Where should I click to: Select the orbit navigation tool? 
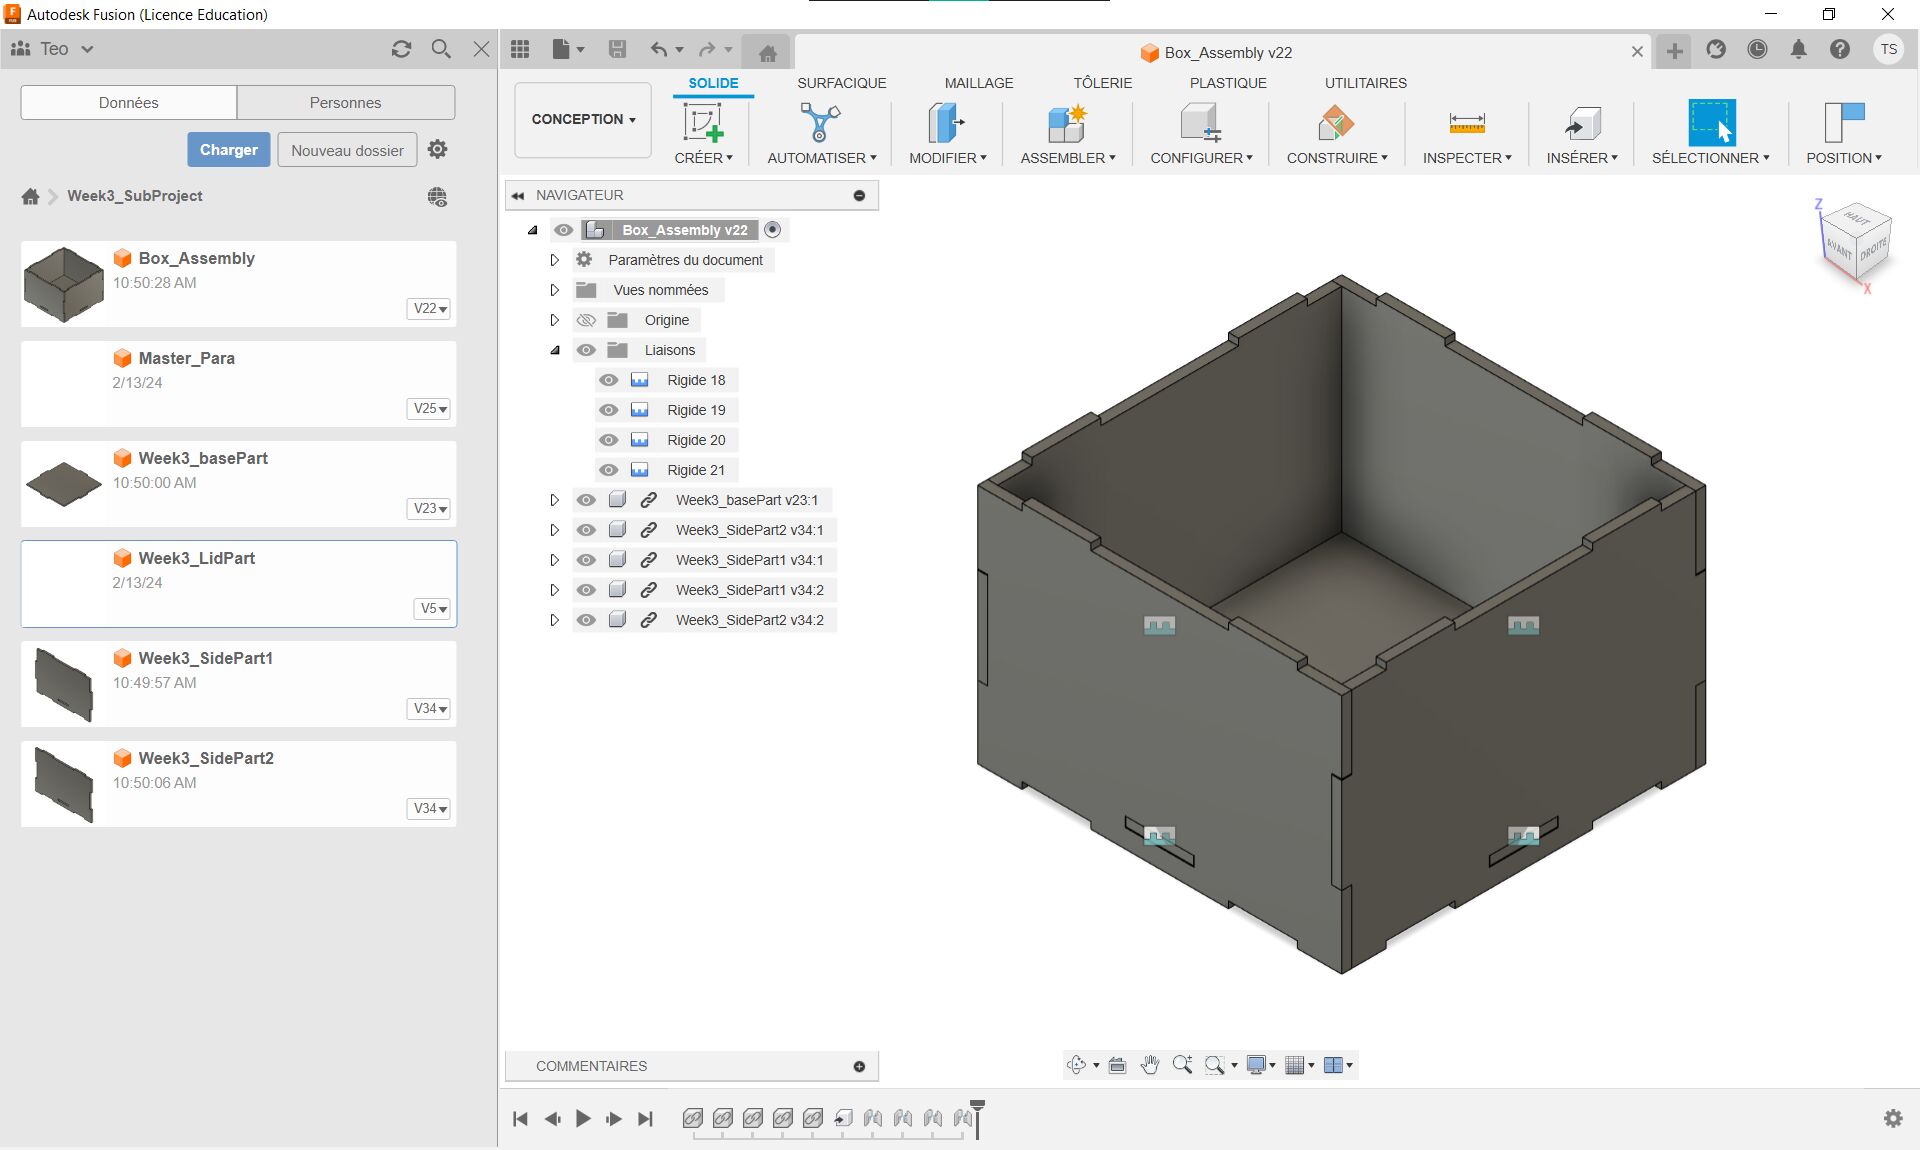(x=1076, y=1065)
